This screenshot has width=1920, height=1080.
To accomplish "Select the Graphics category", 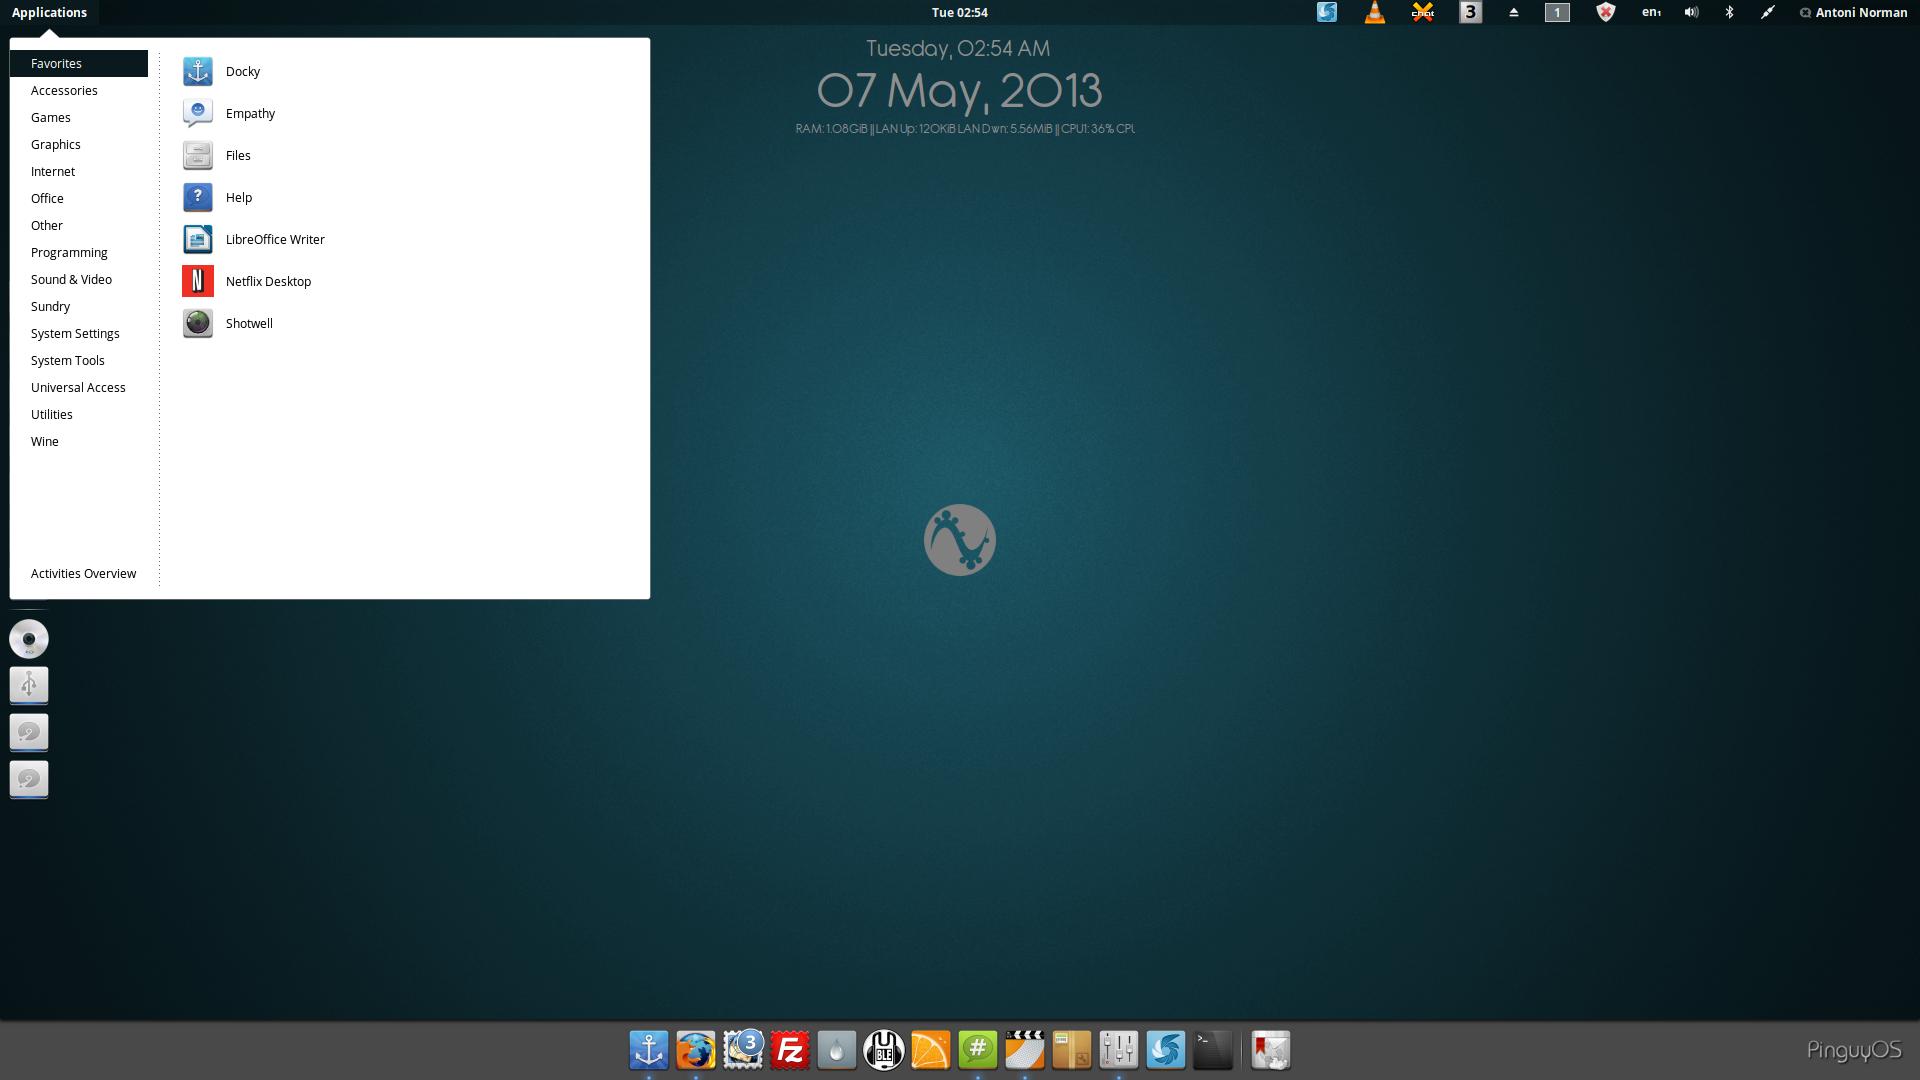I will 56,144.
